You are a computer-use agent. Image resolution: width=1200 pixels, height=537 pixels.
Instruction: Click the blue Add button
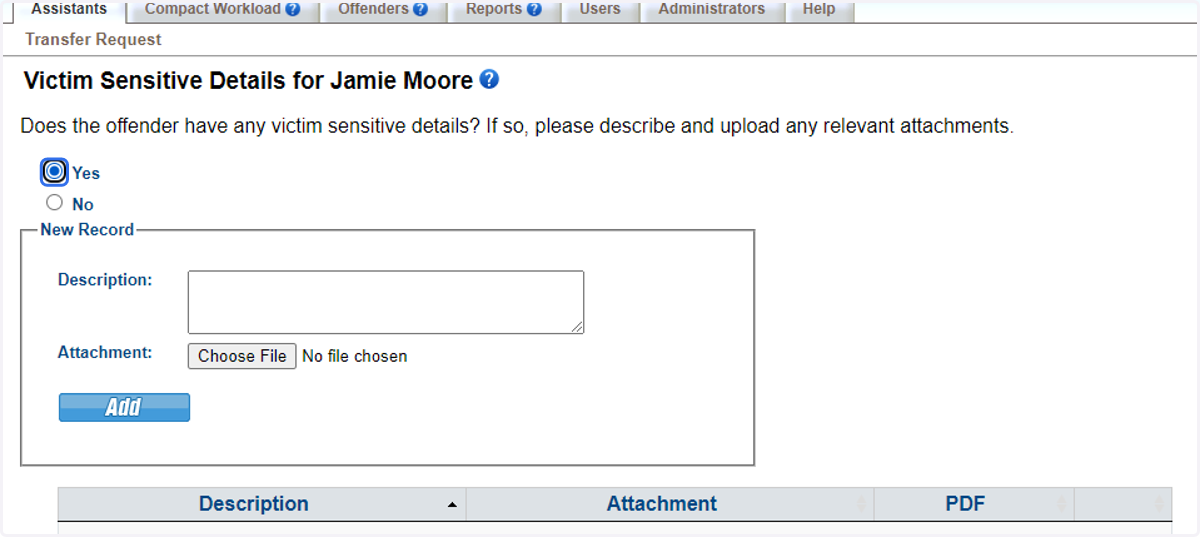[124, 407]
